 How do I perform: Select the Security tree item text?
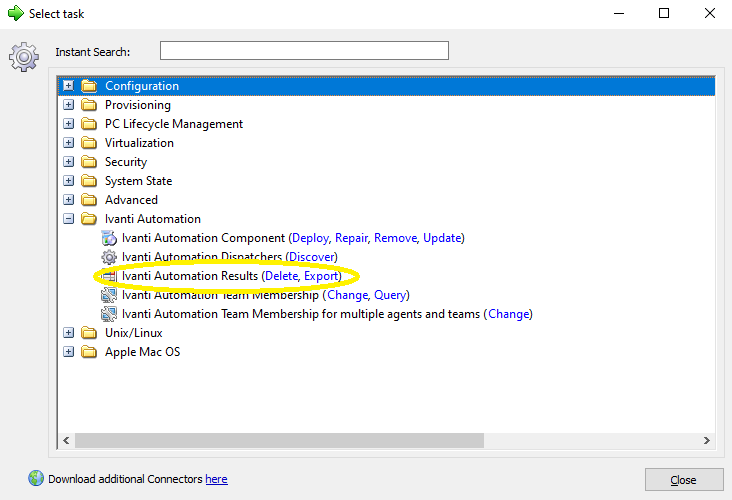click(126, 162)
